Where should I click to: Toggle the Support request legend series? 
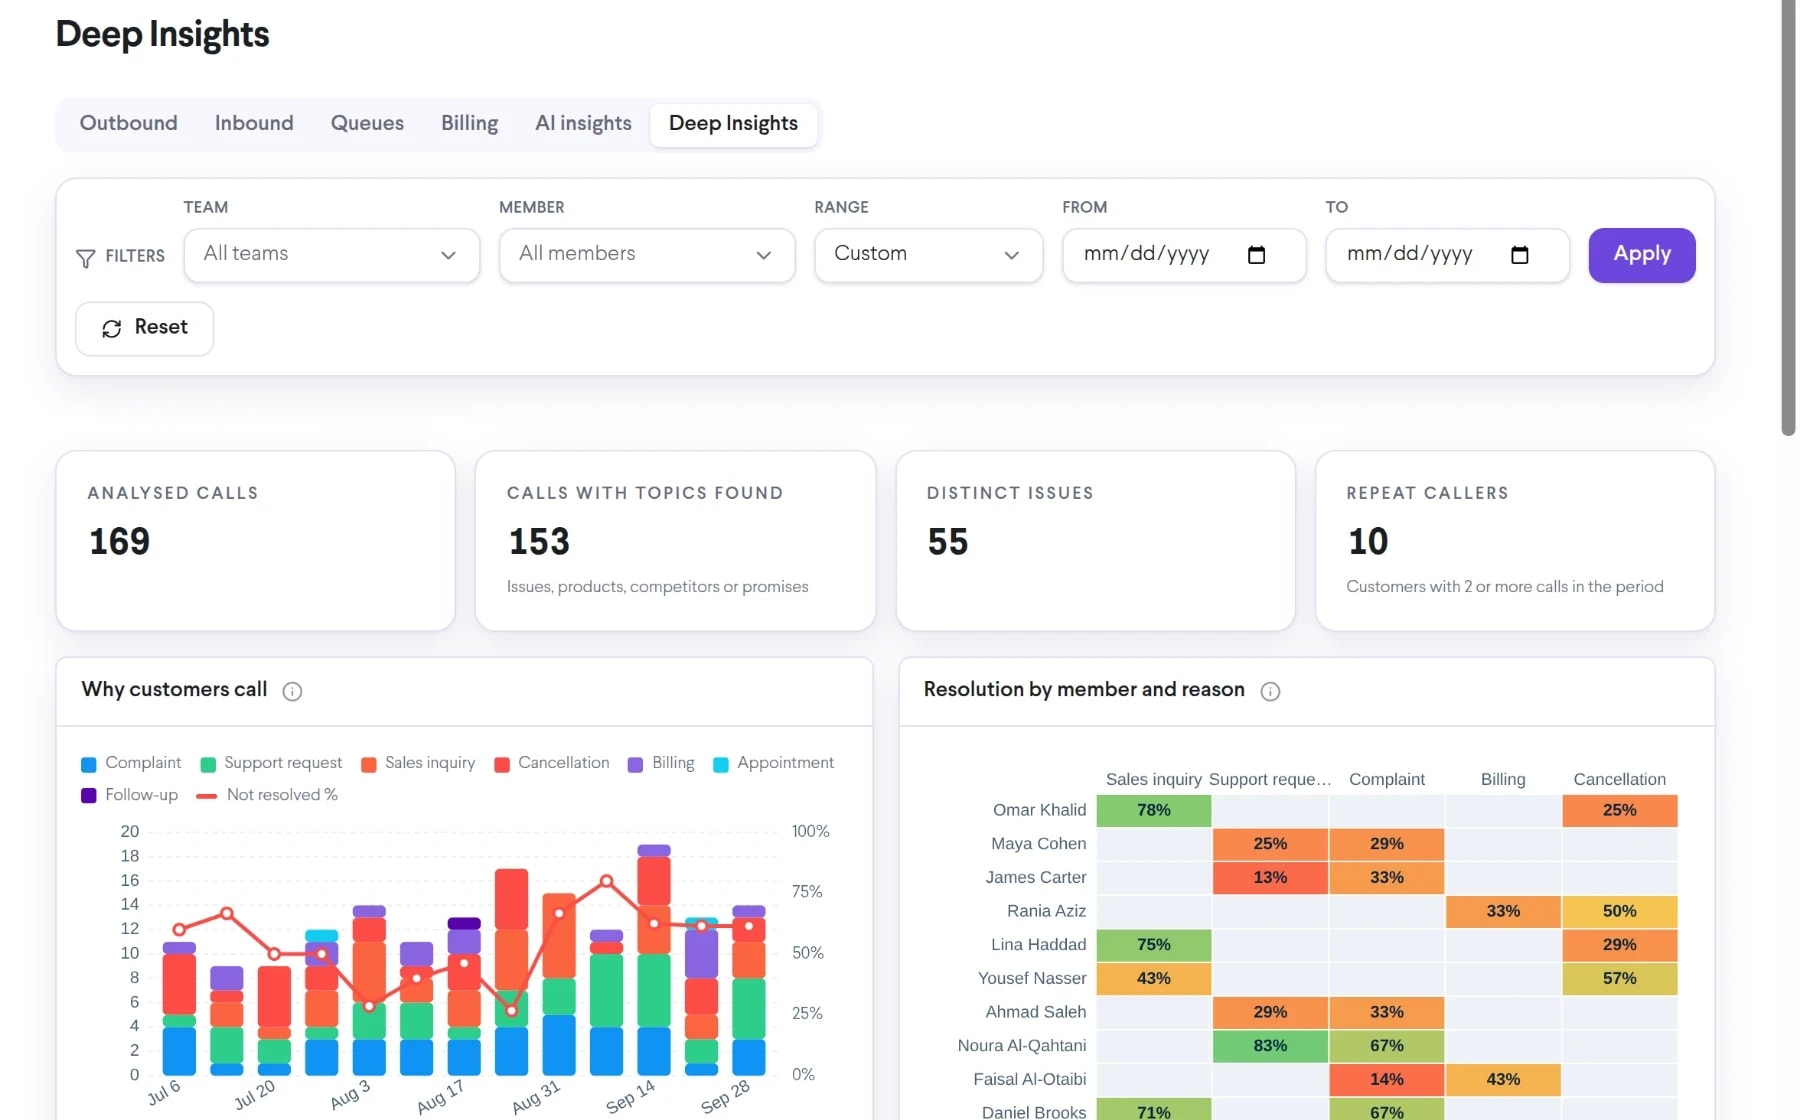(271, 763)
